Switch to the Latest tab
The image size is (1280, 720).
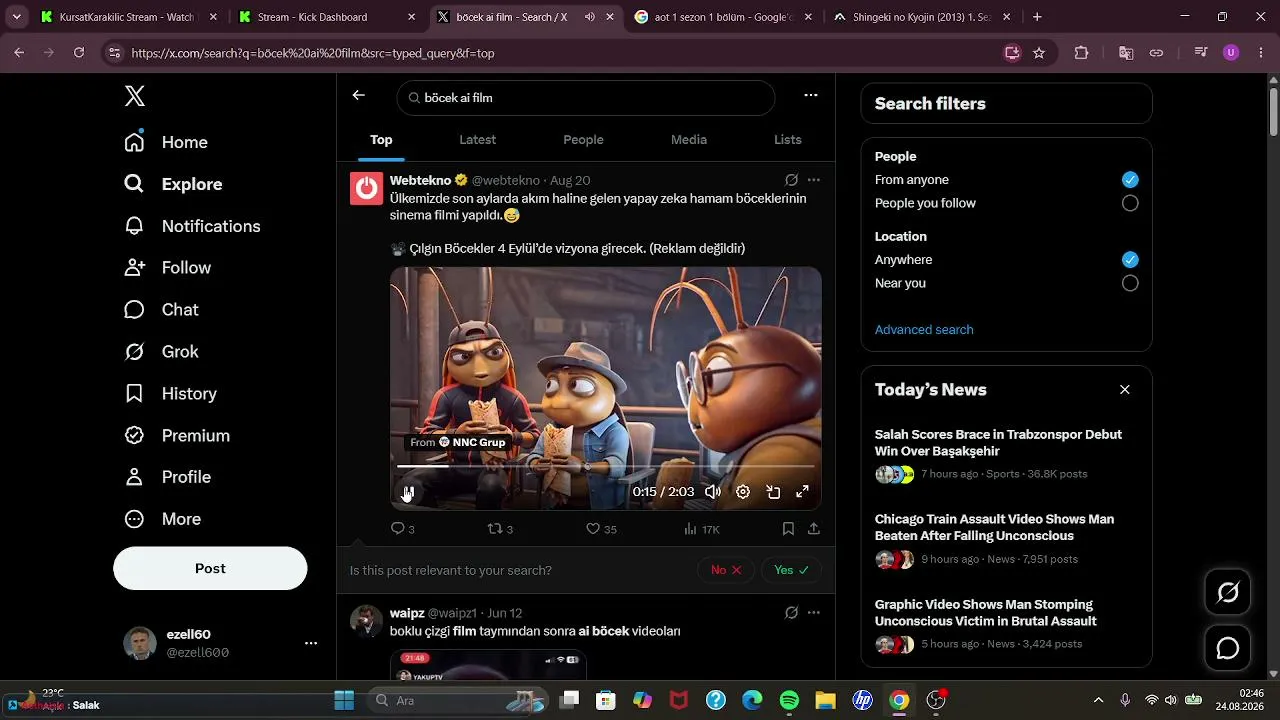477,140
